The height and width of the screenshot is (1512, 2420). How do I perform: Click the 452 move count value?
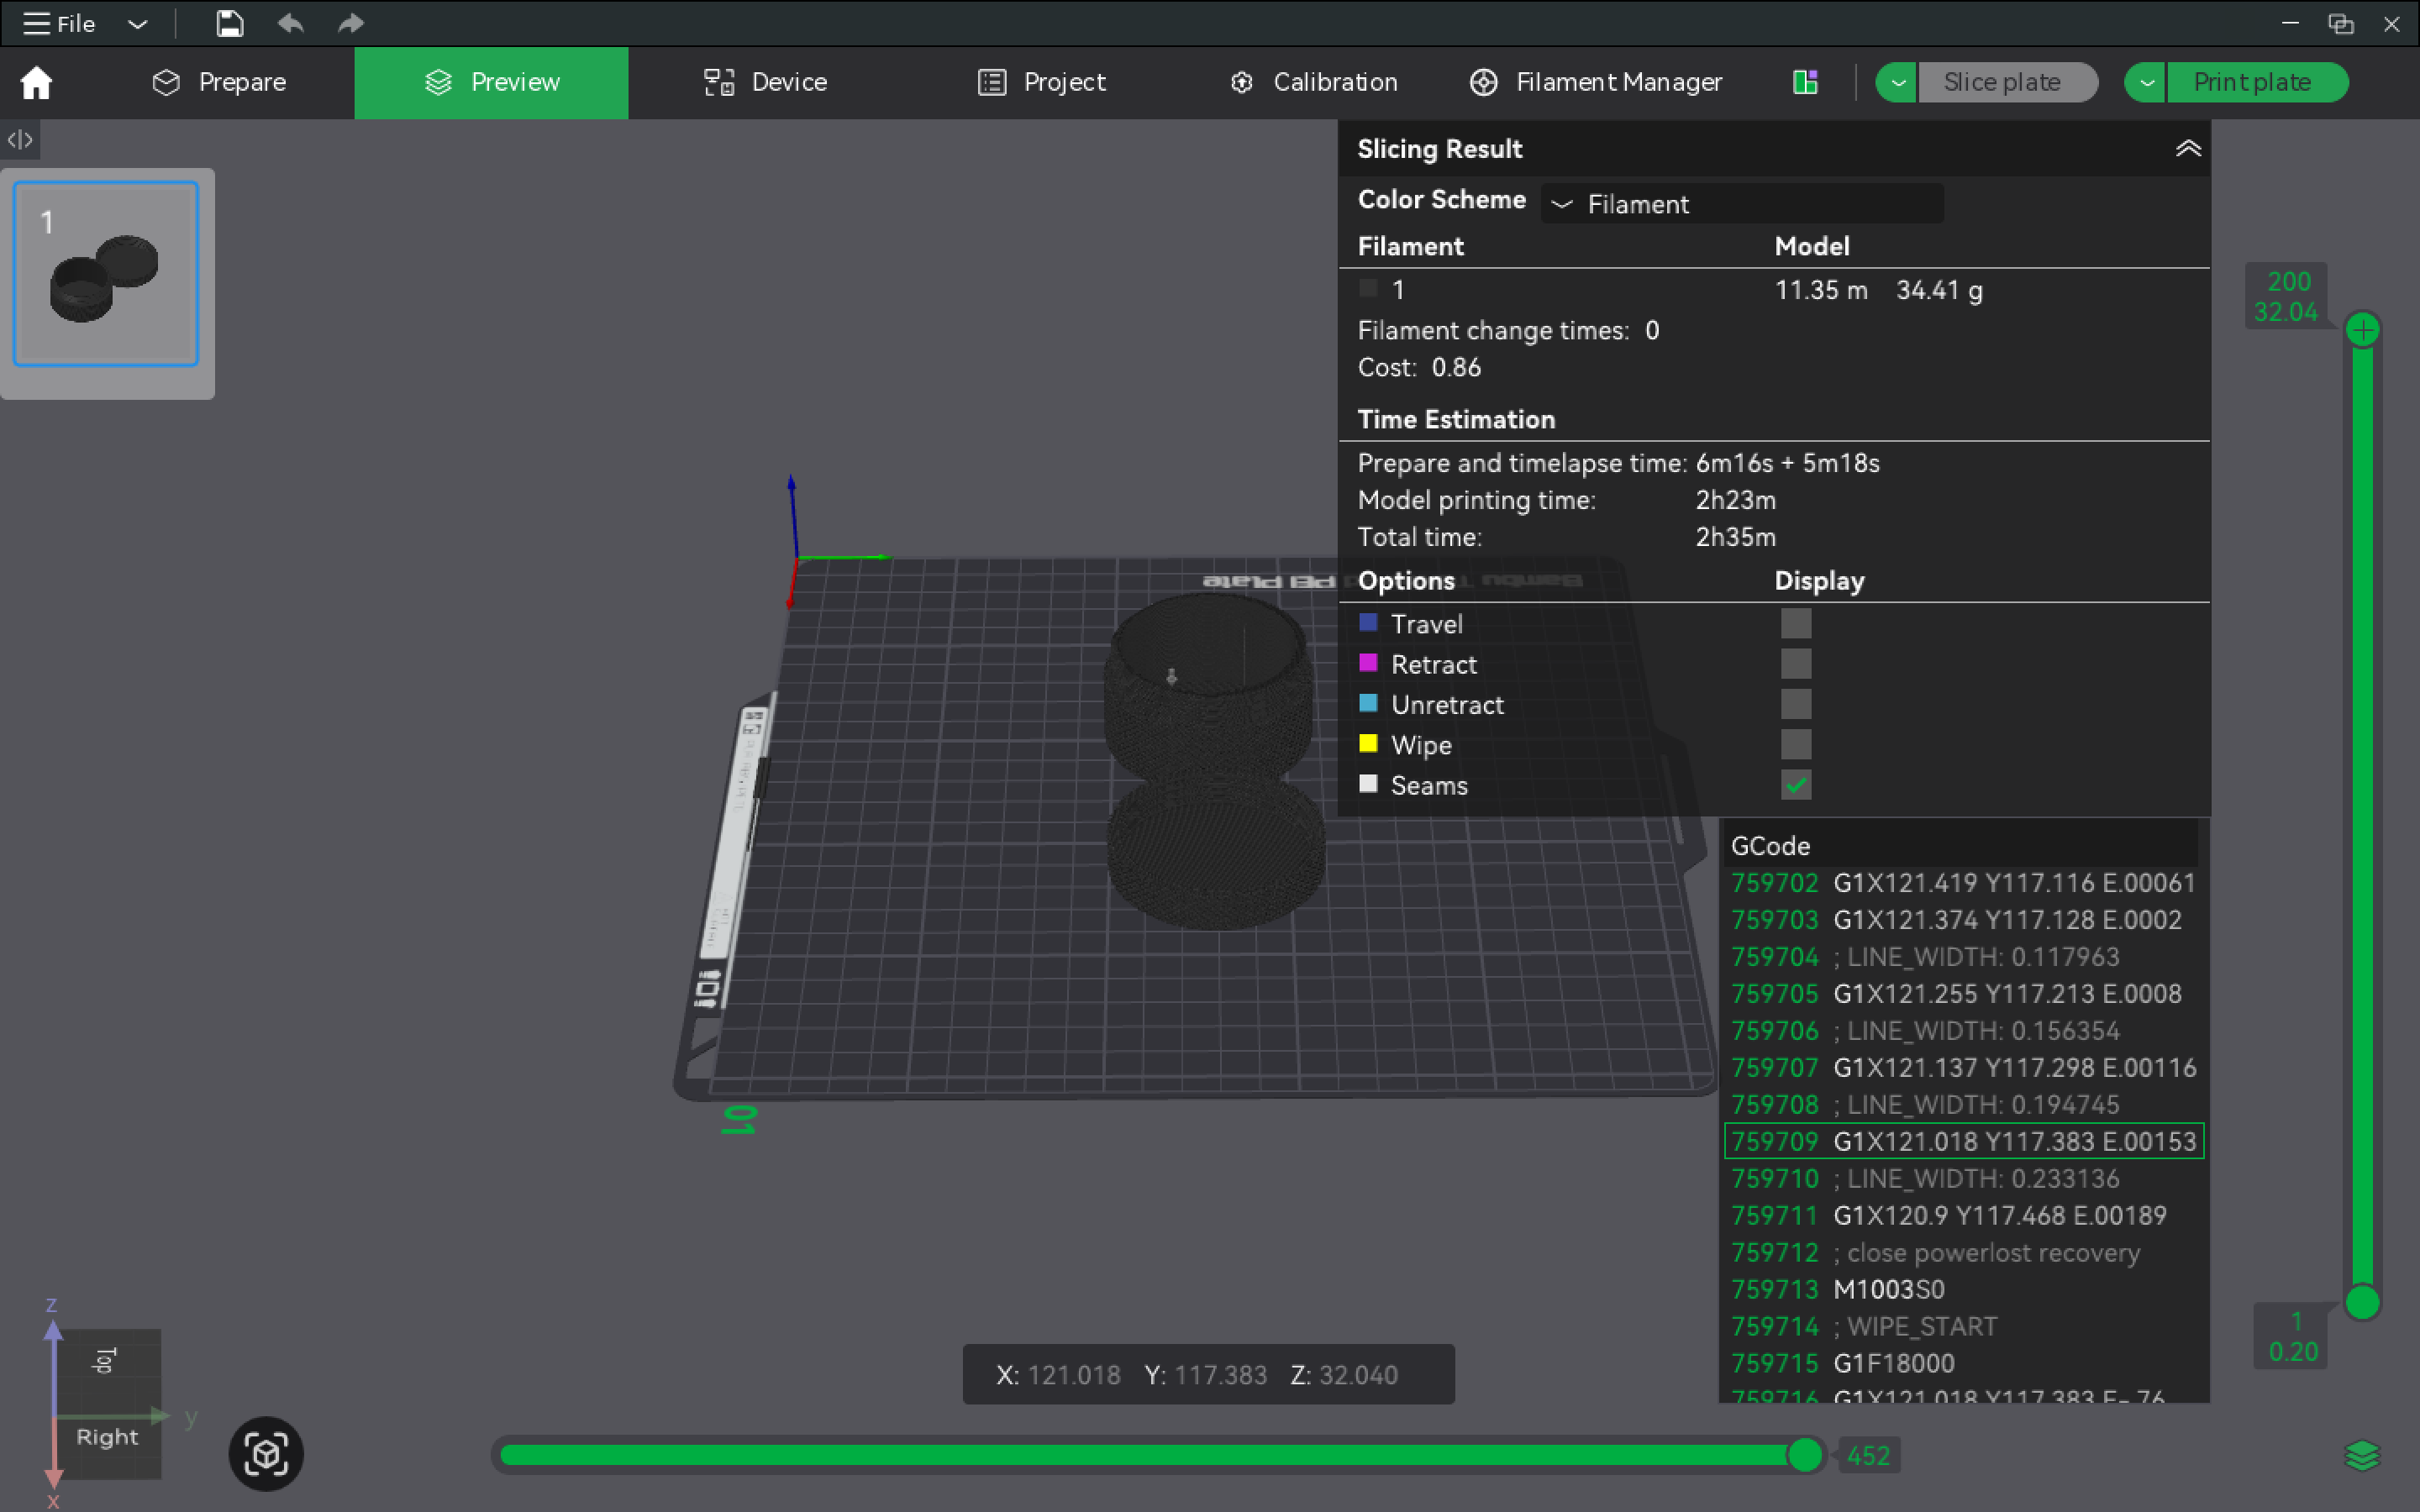1868,1456
